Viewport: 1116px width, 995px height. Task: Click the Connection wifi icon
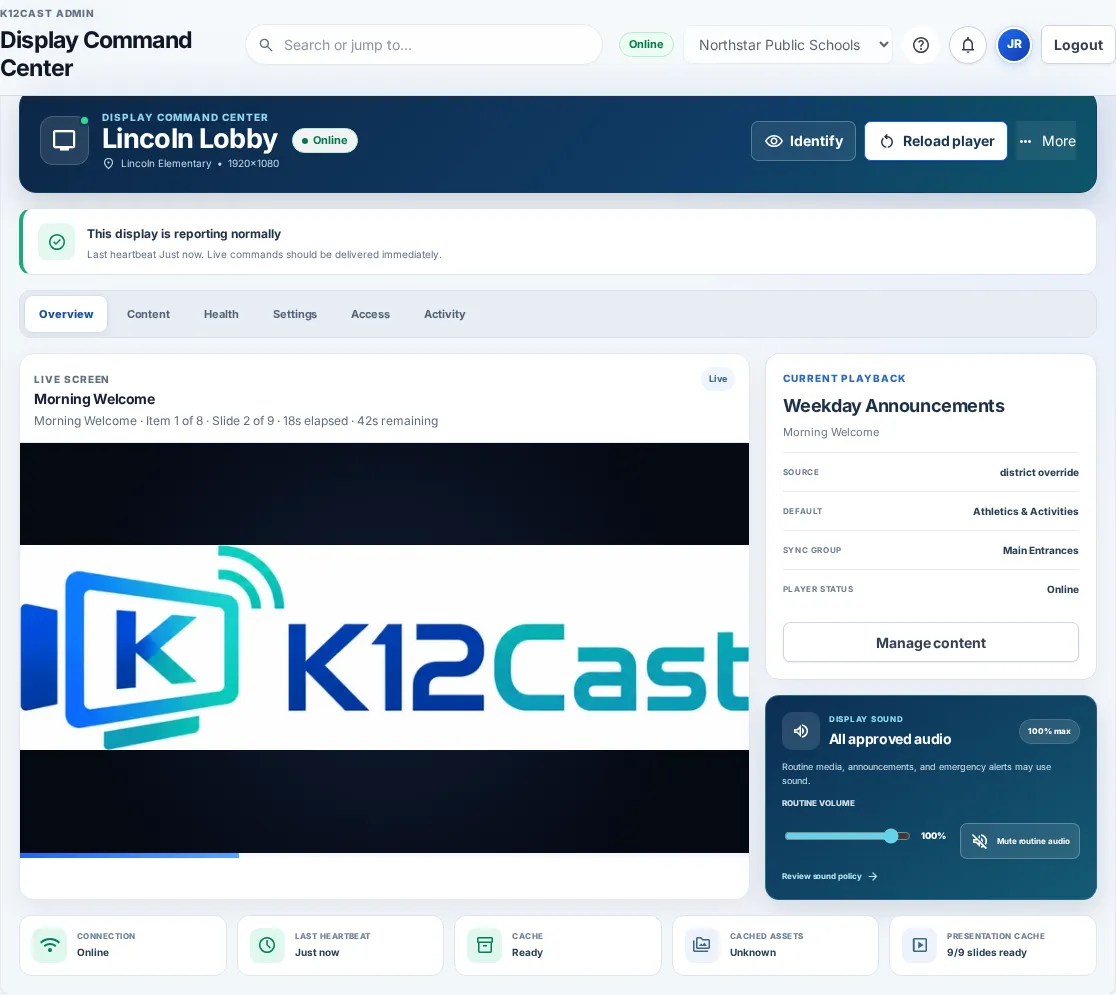(x=50, y=944)
